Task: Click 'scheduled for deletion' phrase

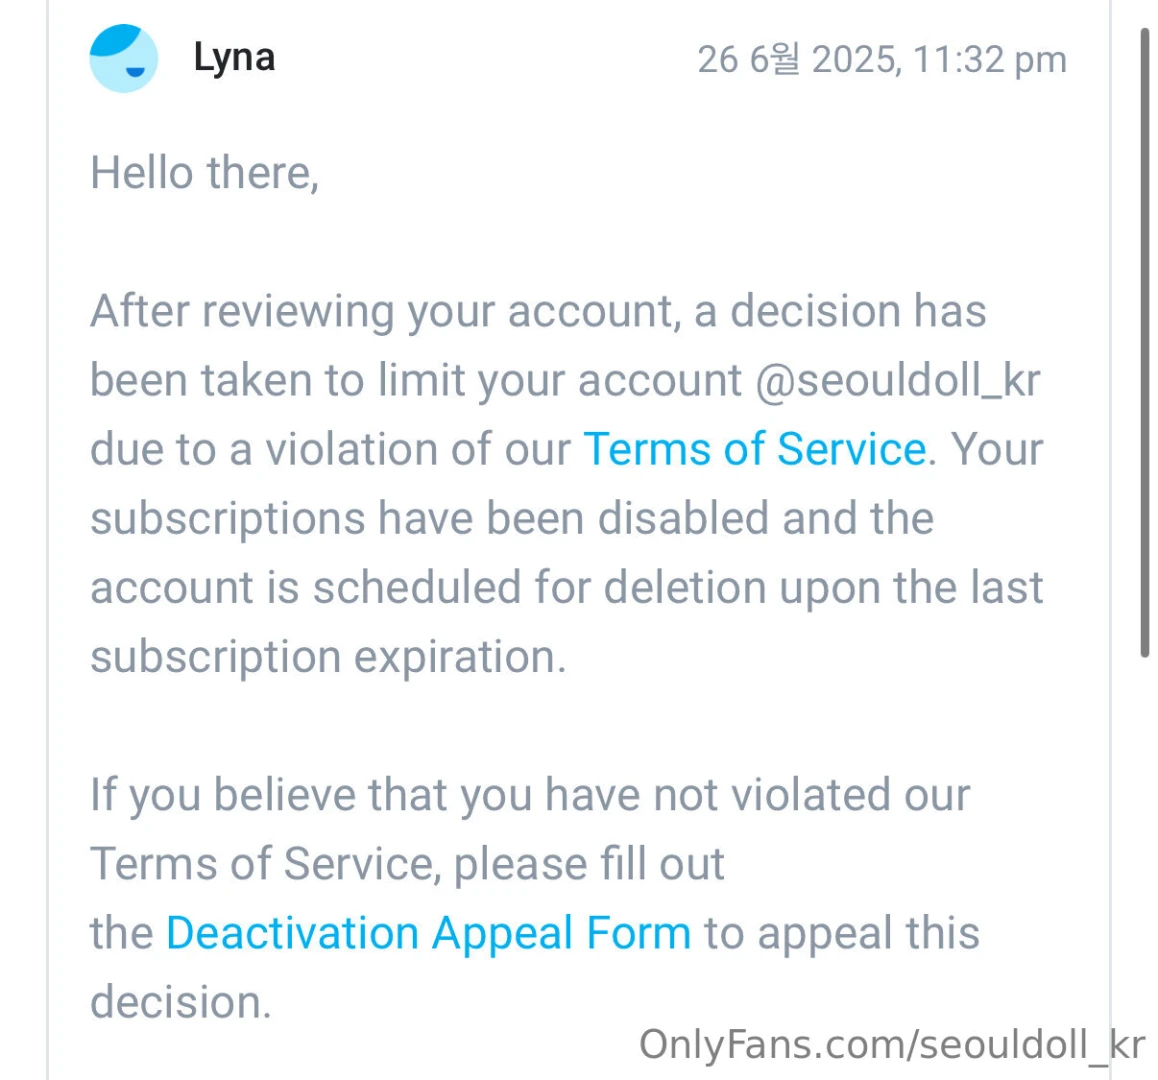Action: coord(539,587)
